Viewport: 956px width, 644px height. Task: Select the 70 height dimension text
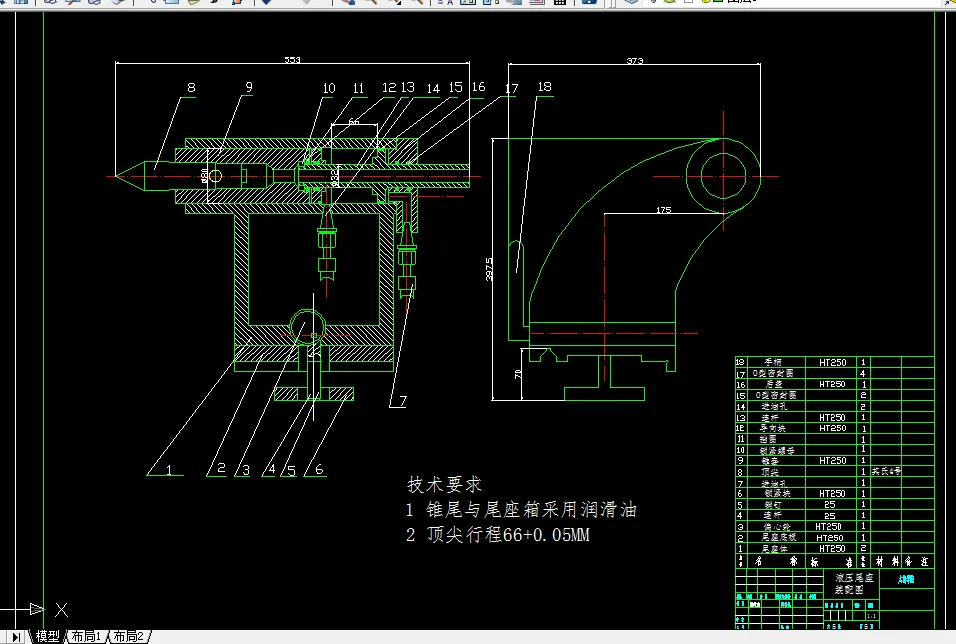[x=518, y=373]
